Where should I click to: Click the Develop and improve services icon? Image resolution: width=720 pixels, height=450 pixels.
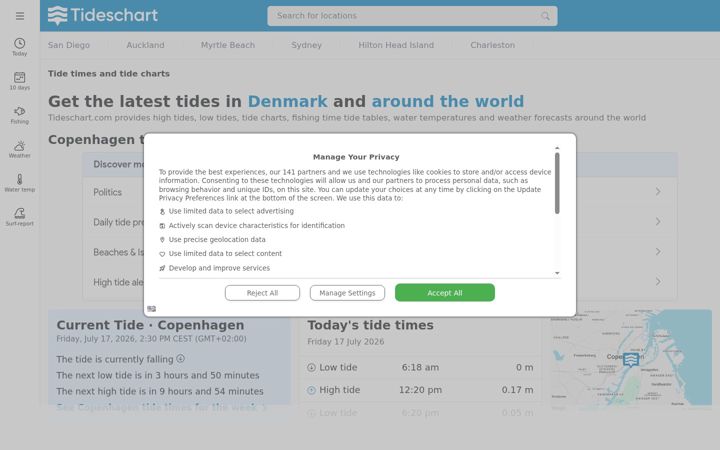point(162,268)
